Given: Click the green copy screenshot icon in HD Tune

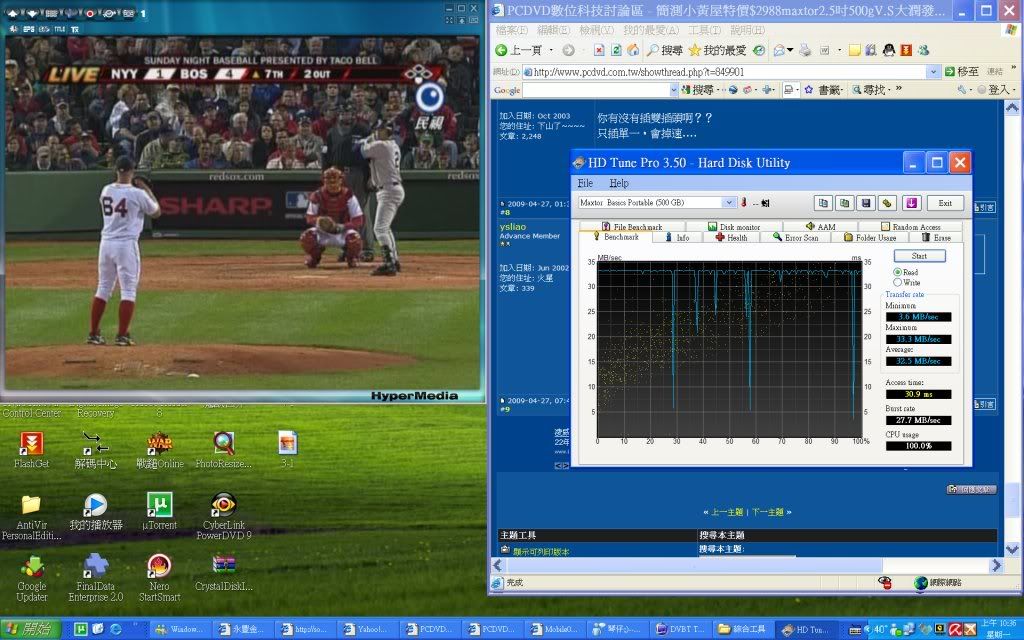Looking at the screenshot, I should [844, 203].
